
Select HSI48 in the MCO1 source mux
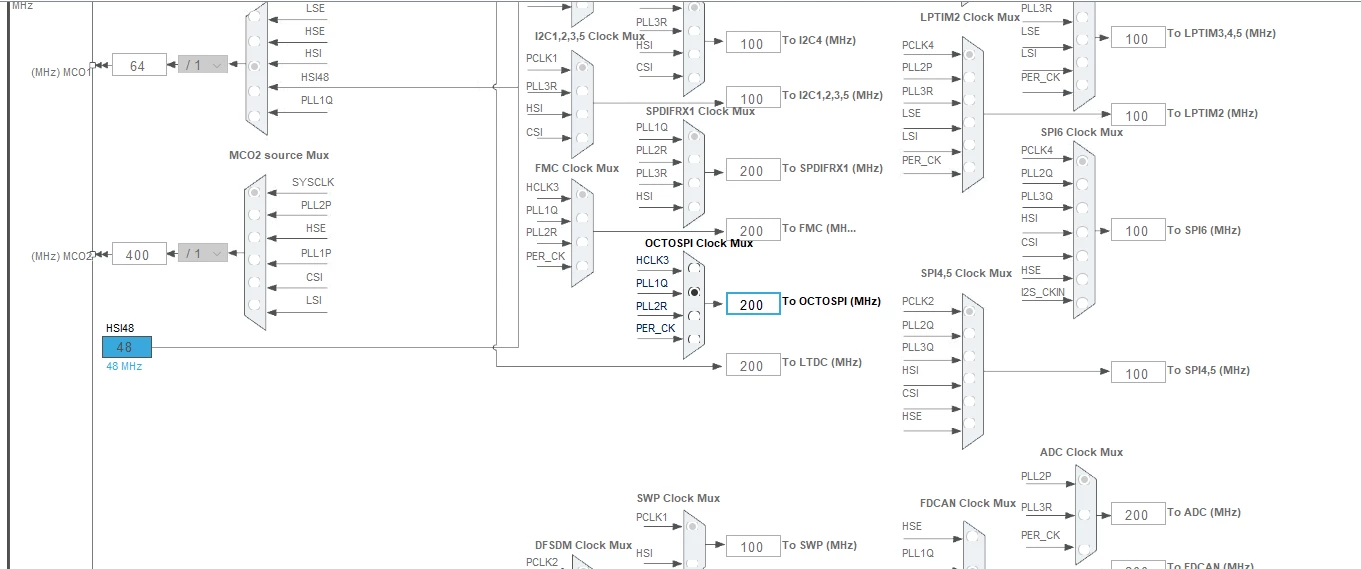pyautogui.click(x=255, y=91)
